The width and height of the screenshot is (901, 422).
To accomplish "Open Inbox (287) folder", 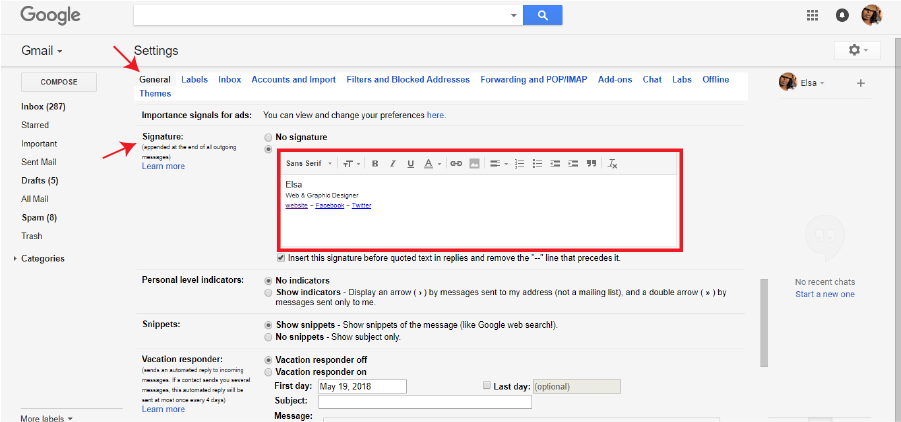I will pyautogui.click(x=43, y=107).
